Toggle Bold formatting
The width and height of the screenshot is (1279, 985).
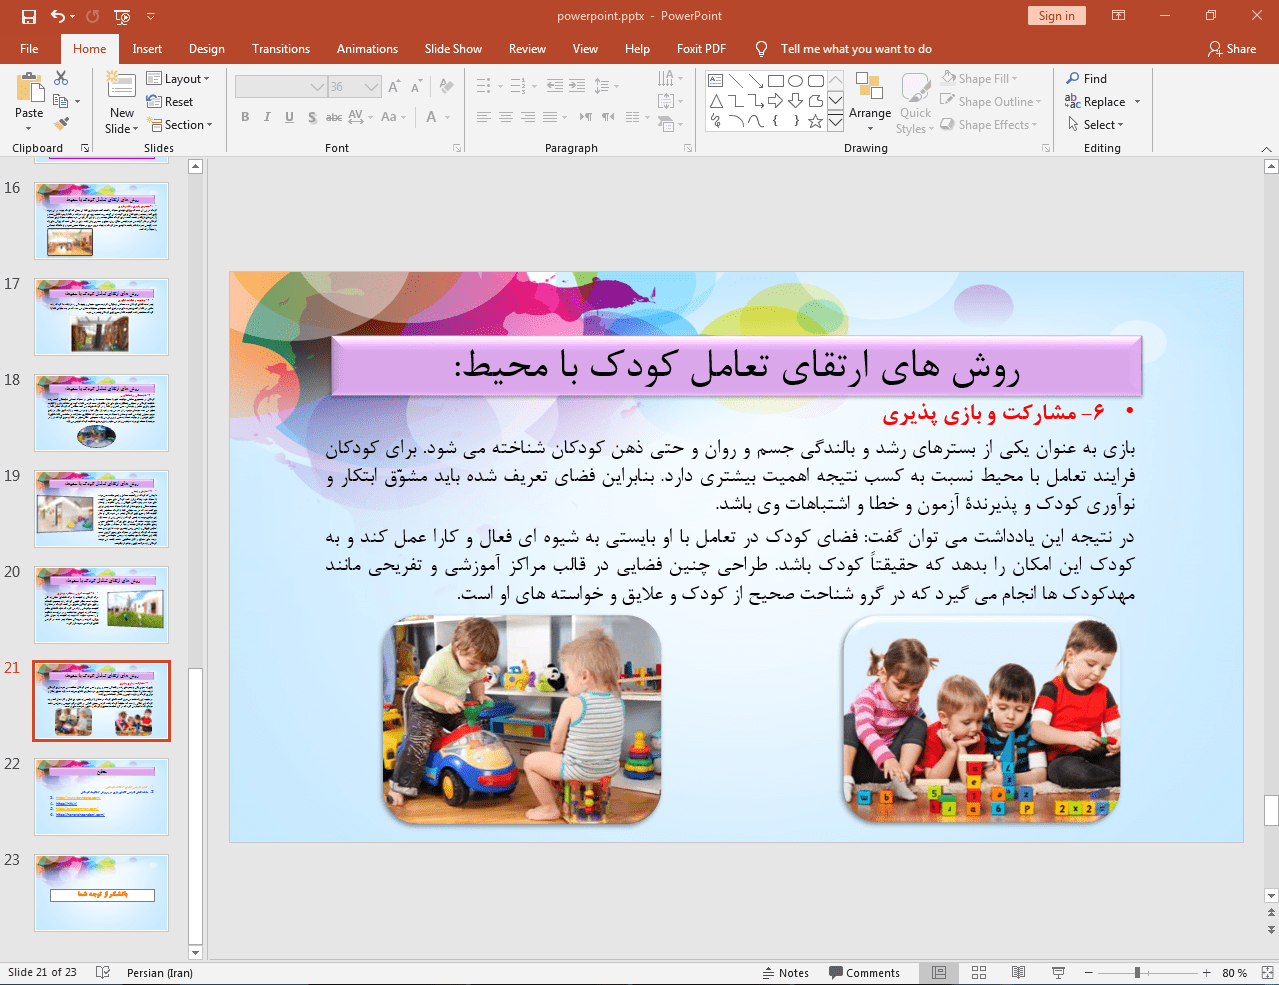(x=245, y=117)
